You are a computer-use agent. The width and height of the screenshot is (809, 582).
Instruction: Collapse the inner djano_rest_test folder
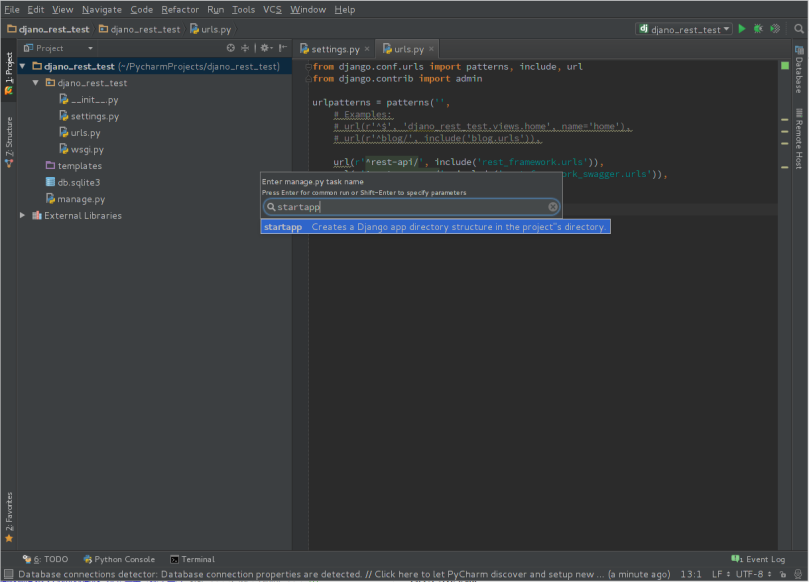pyautogui.click(x=36, y=83)
